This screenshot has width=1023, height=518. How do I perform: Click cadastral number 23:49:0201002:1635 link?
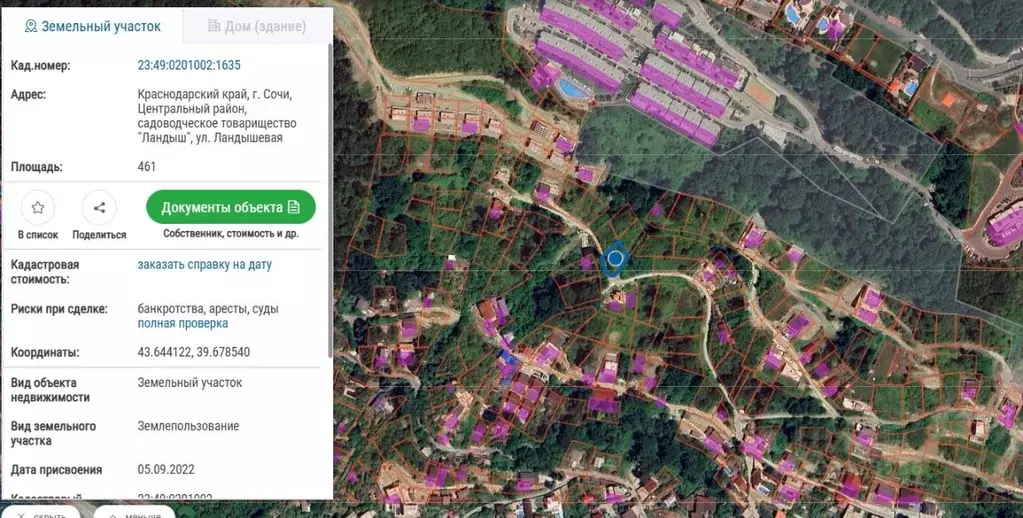pos(189,66)
